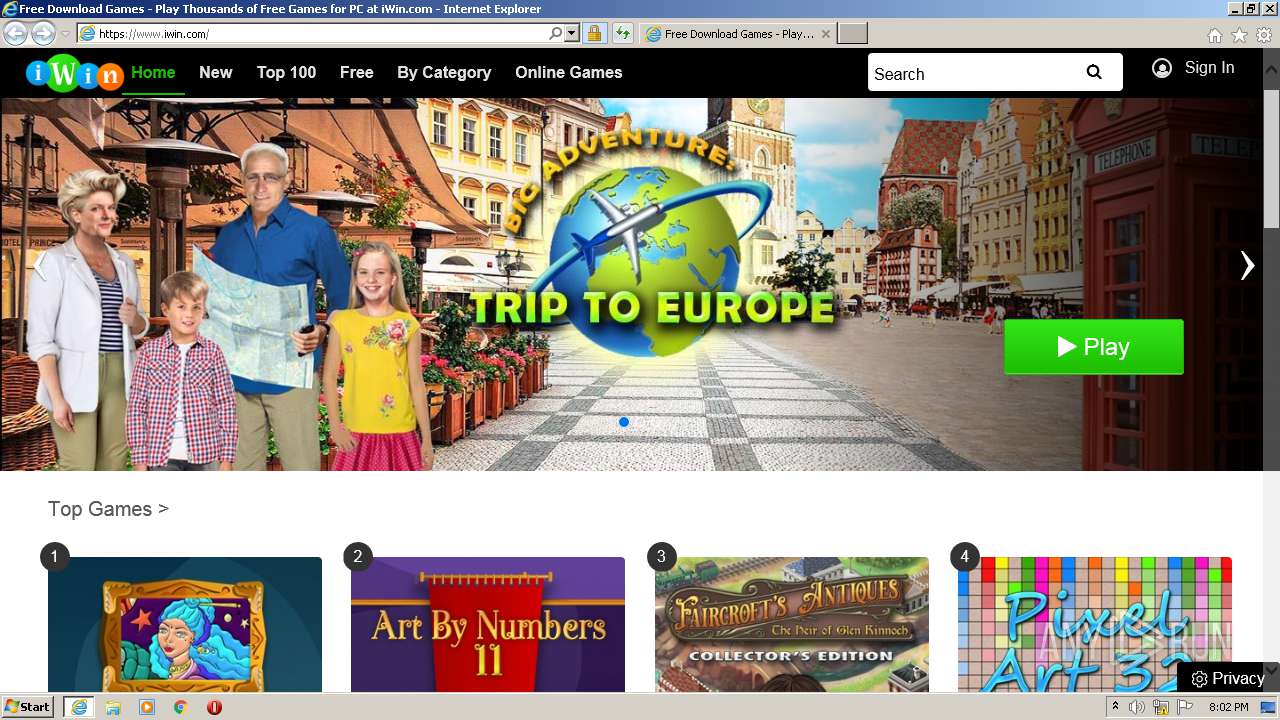Click the refresh page icon

click(x=623, y=33)
